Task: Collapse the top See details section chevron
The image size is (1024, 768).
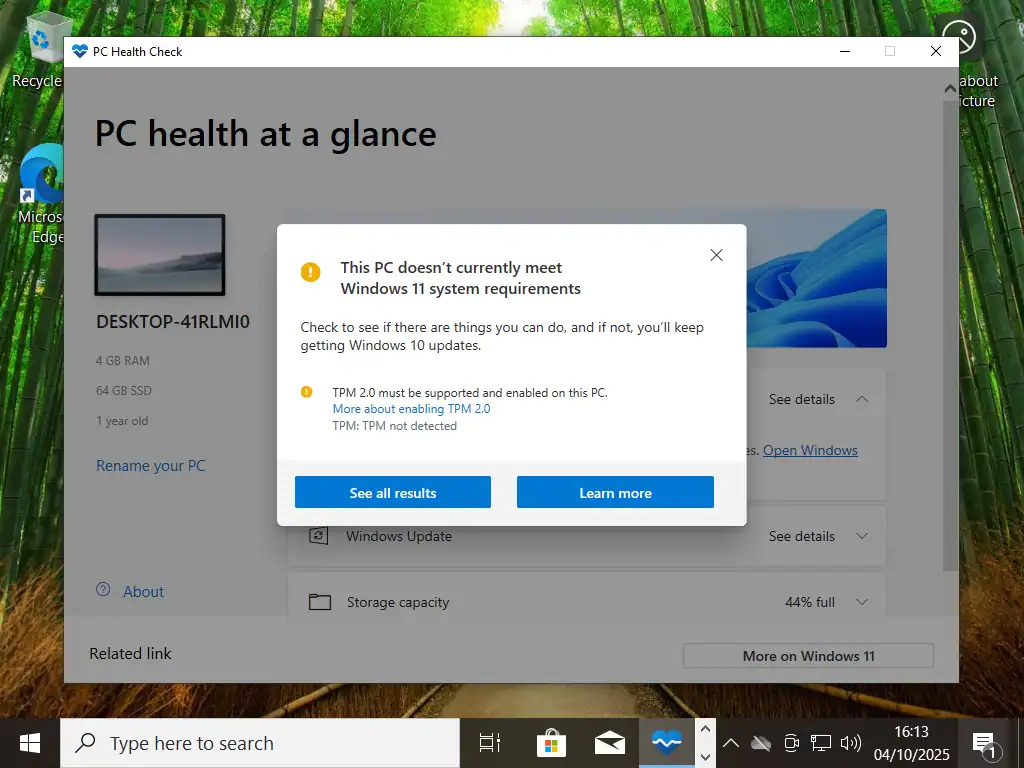Action: pyautogui.click(x=861, y=399)
